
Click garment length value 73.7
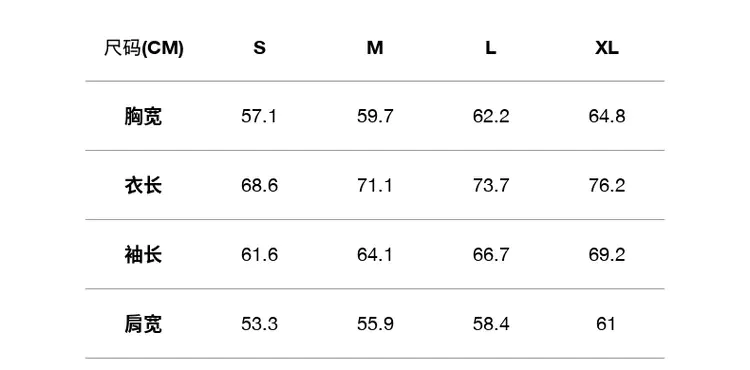(491, 185)
